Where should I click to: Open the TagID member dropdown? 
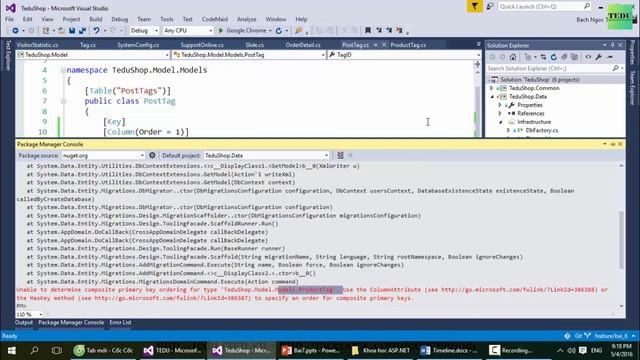pos(478,55)
